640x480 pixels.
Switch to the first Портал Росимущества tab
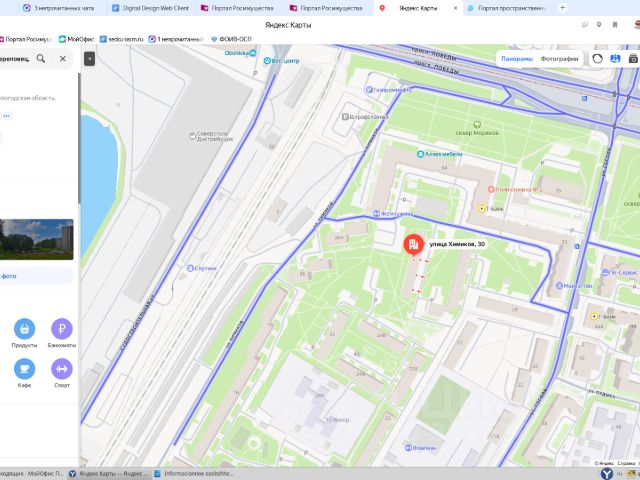click(x=237, y=8)
